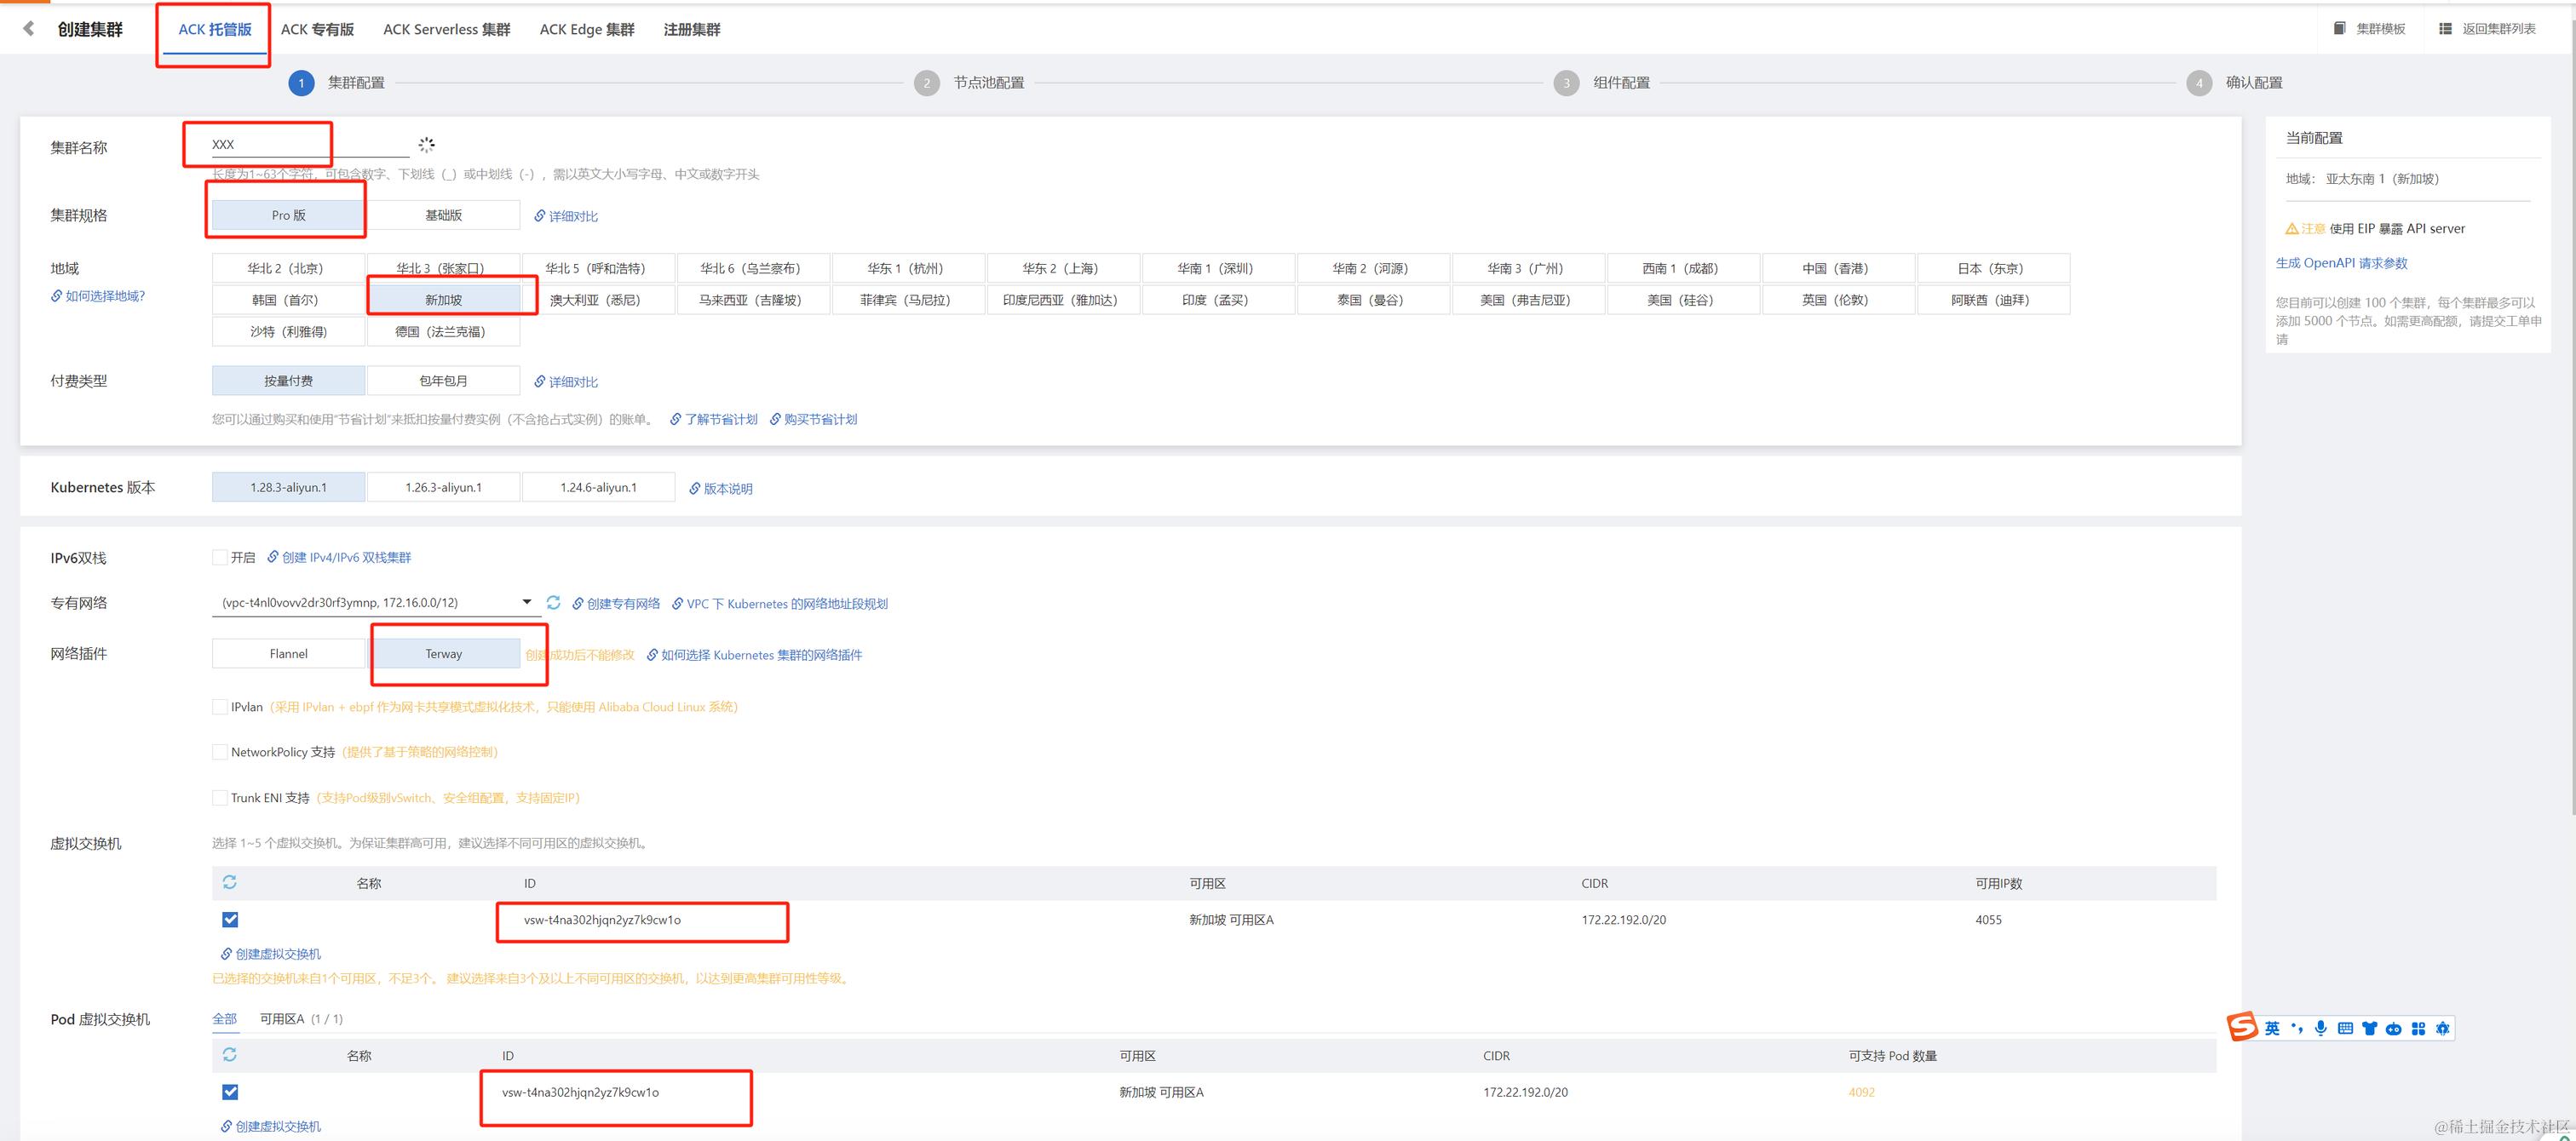Switch to ACK Serverless 集群 tab

(446, 29)
